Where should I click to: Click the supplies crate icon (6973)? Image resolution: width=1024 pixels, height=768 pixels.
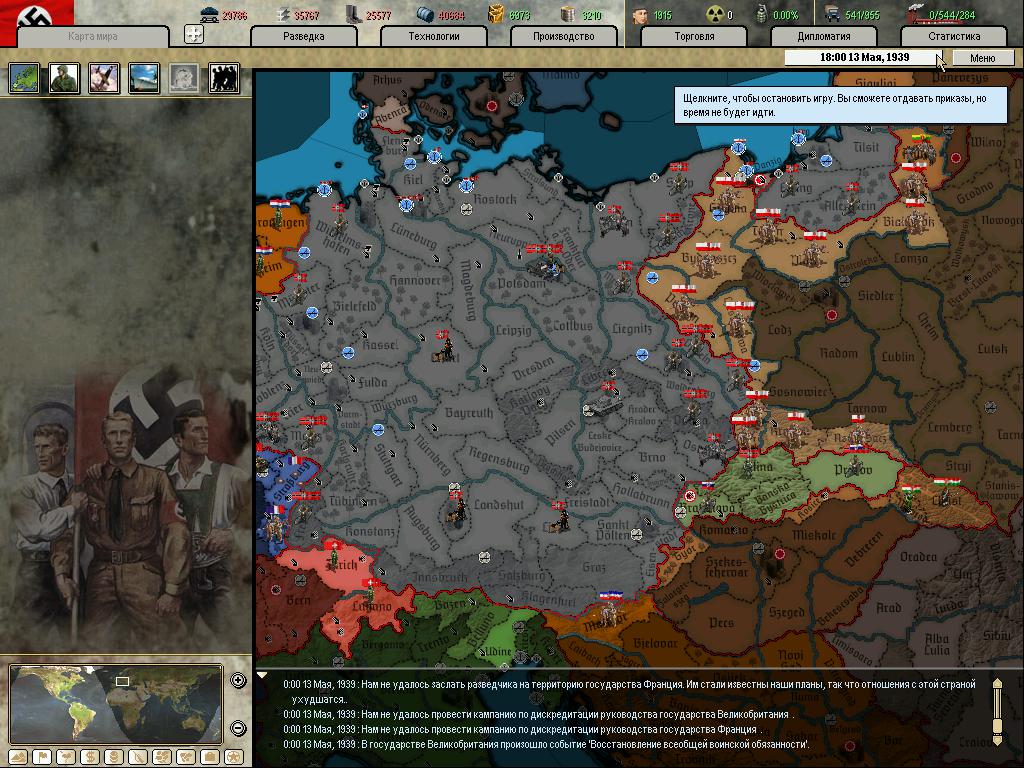497,14
